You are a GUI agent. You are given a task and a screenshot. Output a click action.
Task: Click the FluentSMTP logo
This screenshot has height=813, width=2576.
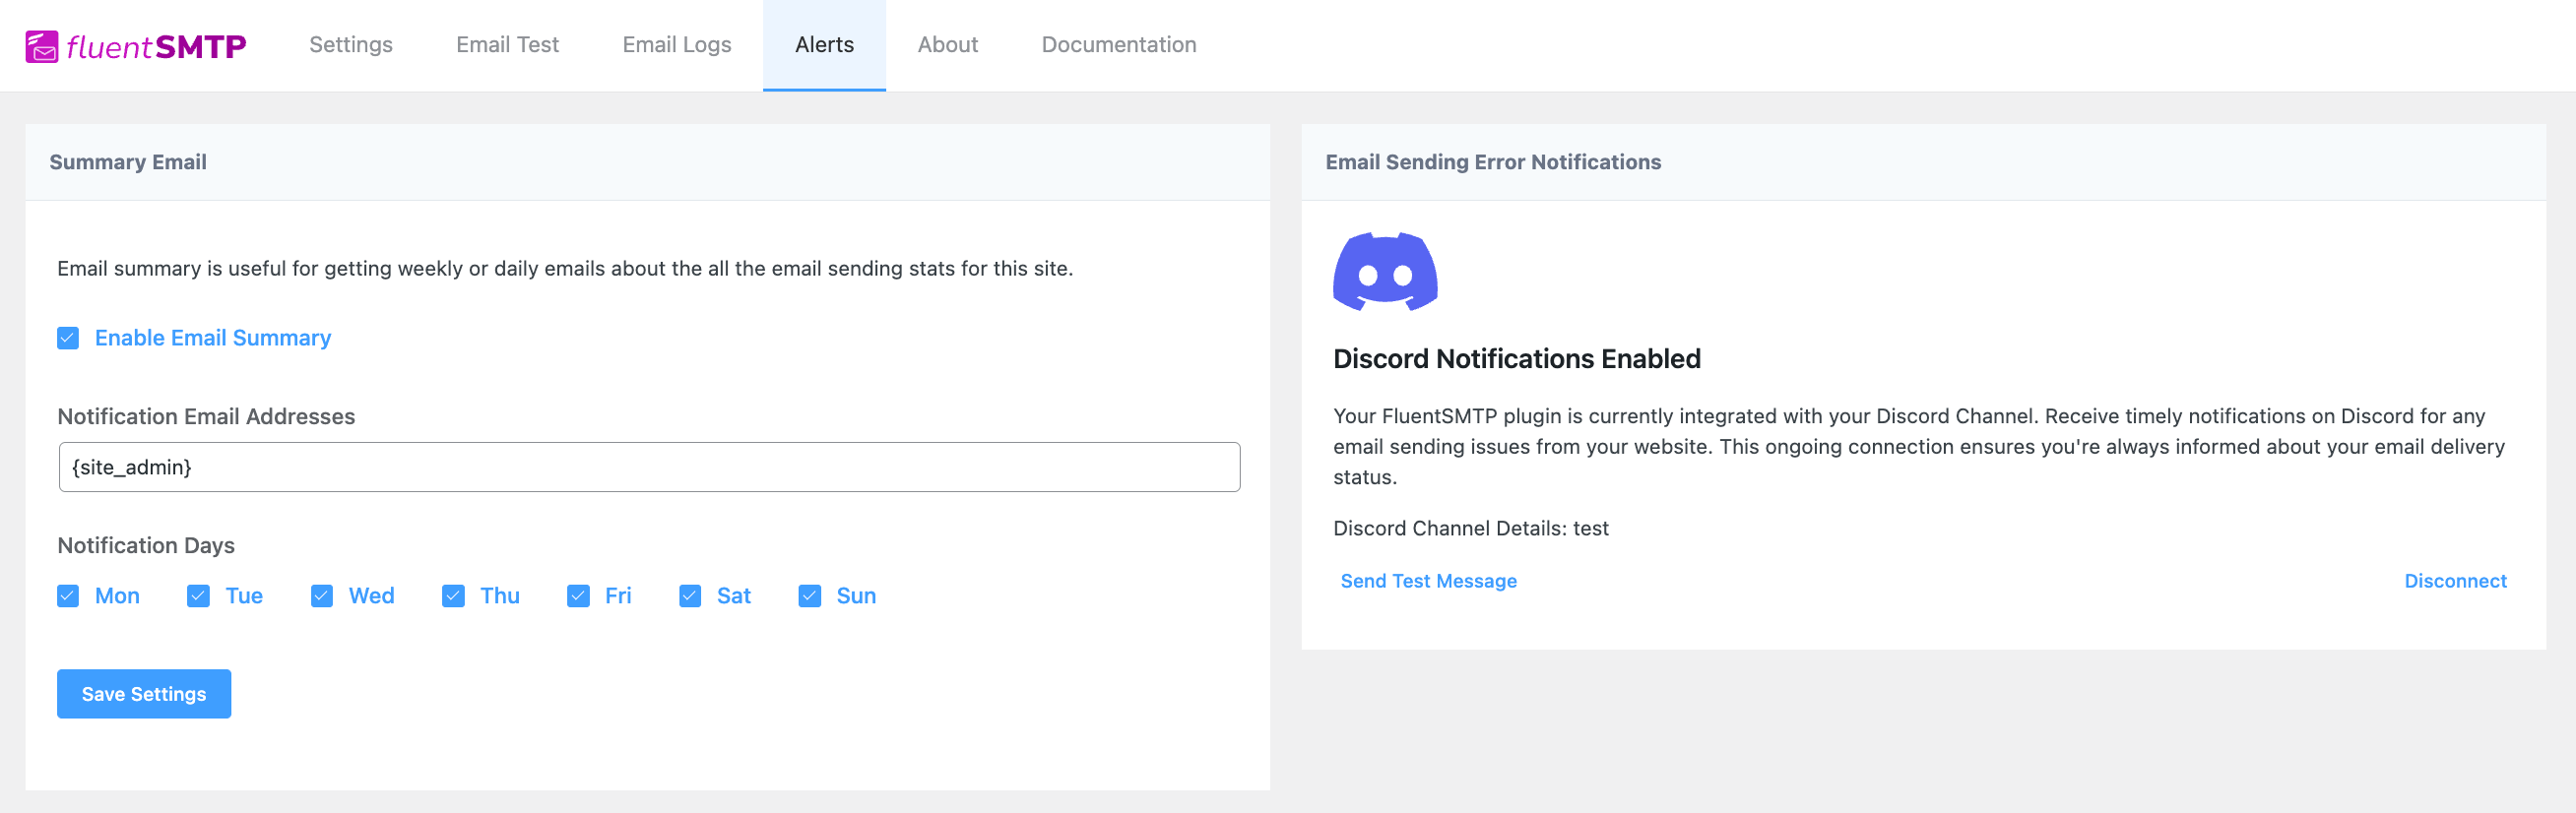[x=136, y=46]
